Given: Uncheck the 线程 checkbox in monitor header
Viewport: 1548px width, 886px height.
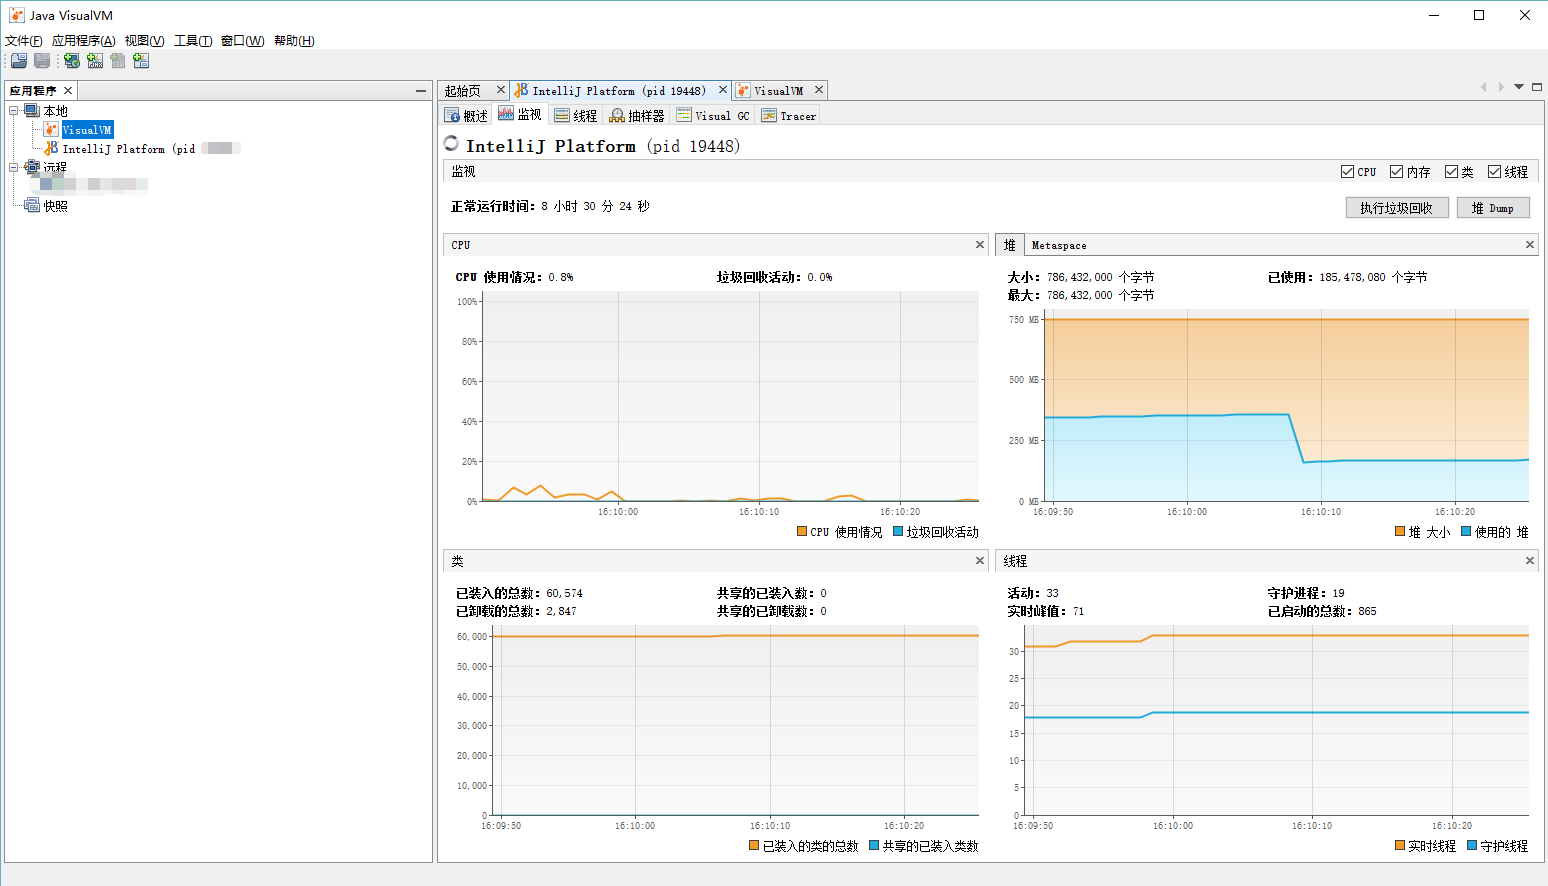Looking at the screenshot, I should click(1494, 172).
